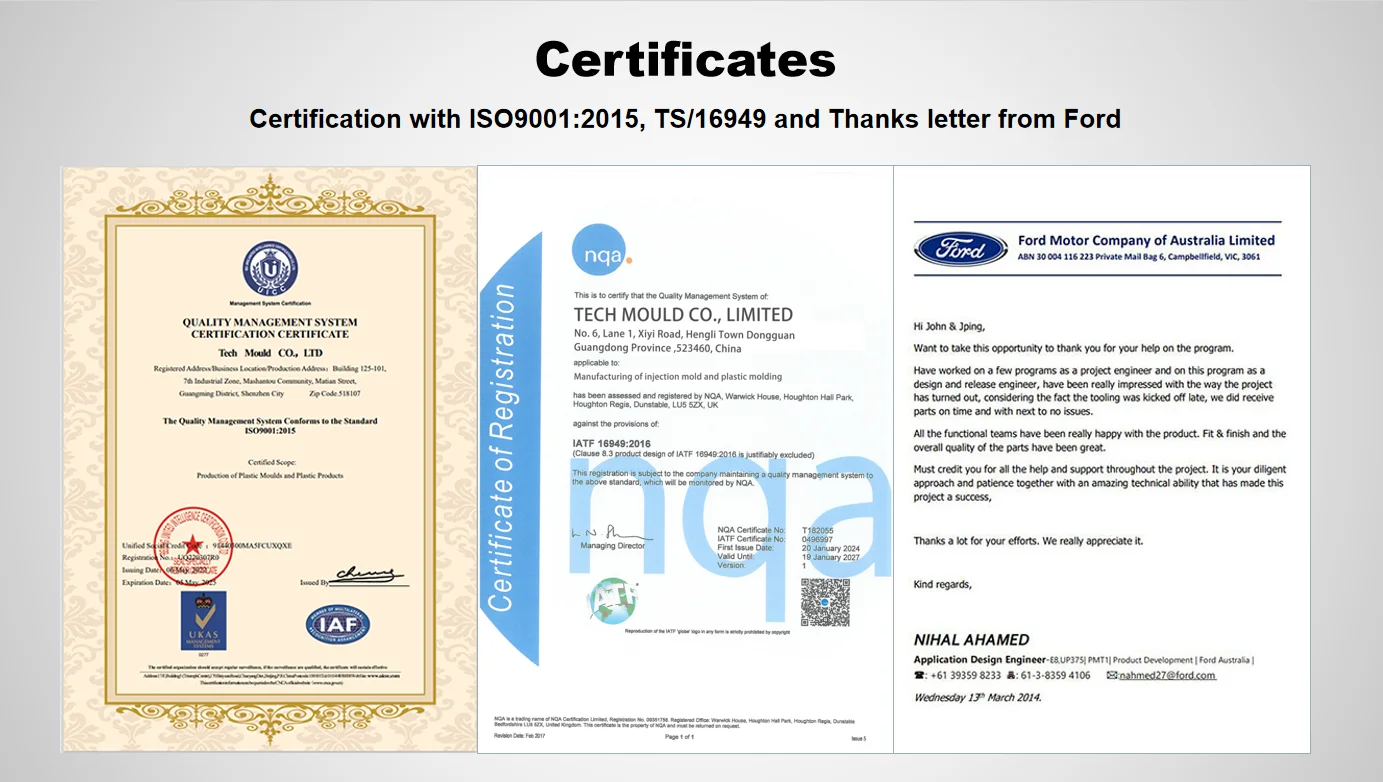This screenshot has width=1383, height=782.
Task: Click the 'IATF 16949:2016' standard text
Action: click(612, 442)
